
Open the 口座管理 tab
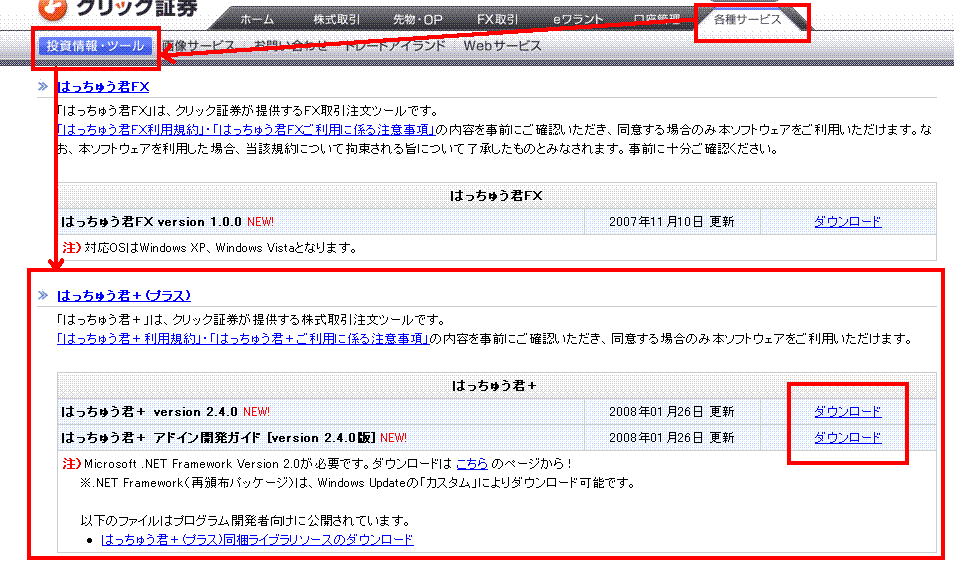656,19
